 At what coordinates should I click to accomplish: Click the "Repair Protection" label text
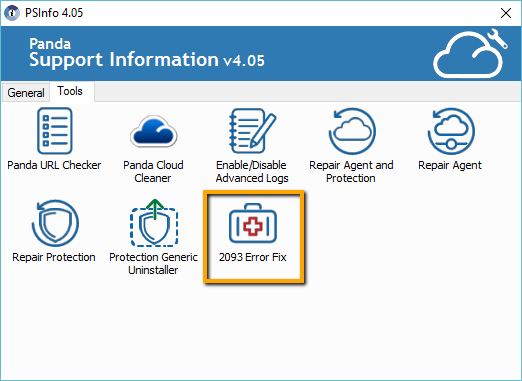[54, 257]
